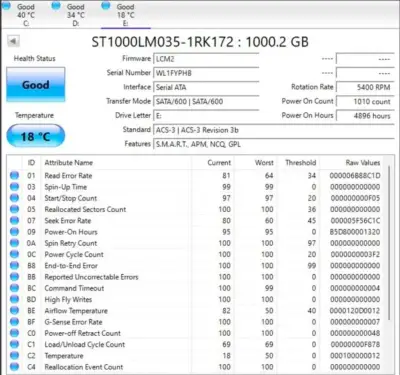Viewport: 400px width, 375px height.
Task: Click the Features field S.M.A.R.T., APM, NCQ, GPL
Action: 274,145
